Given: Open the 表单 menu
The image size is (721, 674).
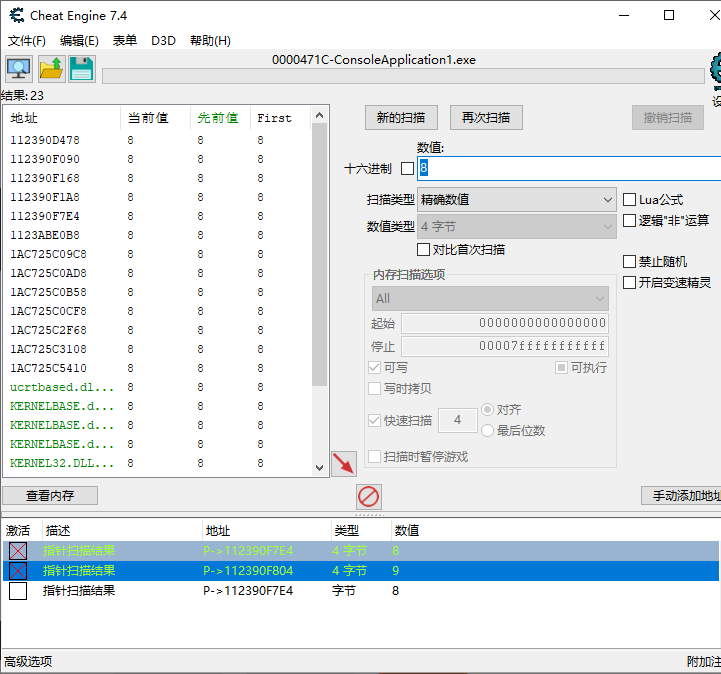Looking at the screenshot, I should [x=125, y=41].
